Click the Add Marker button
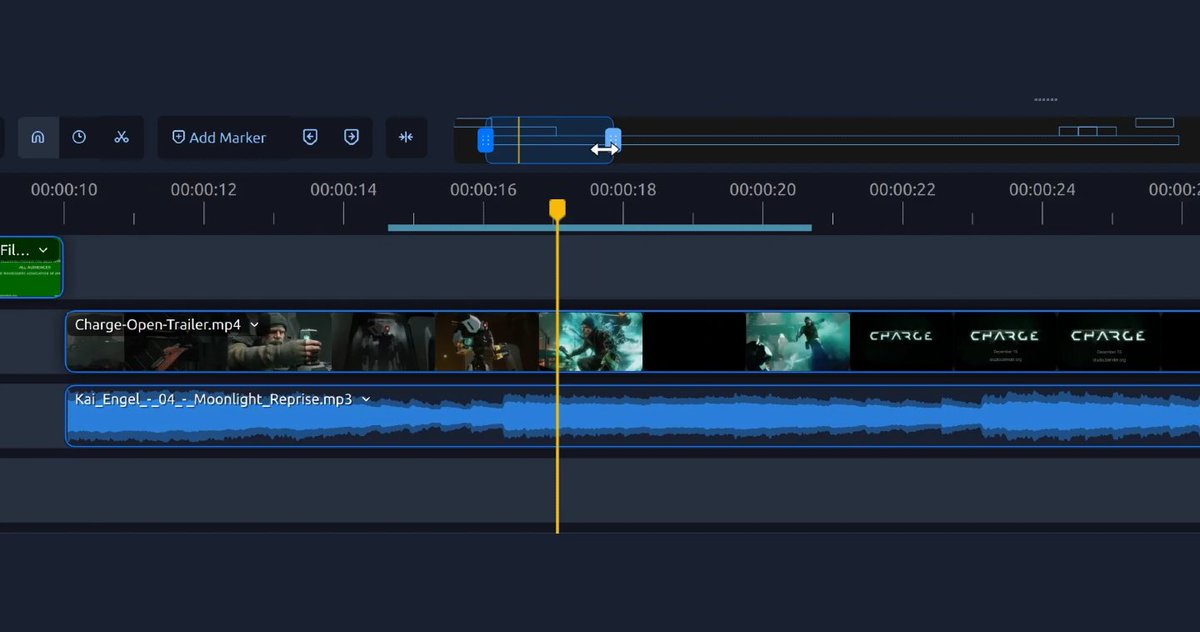Image resolution: width=1200 pixels, height=632 pixels. 219,137
